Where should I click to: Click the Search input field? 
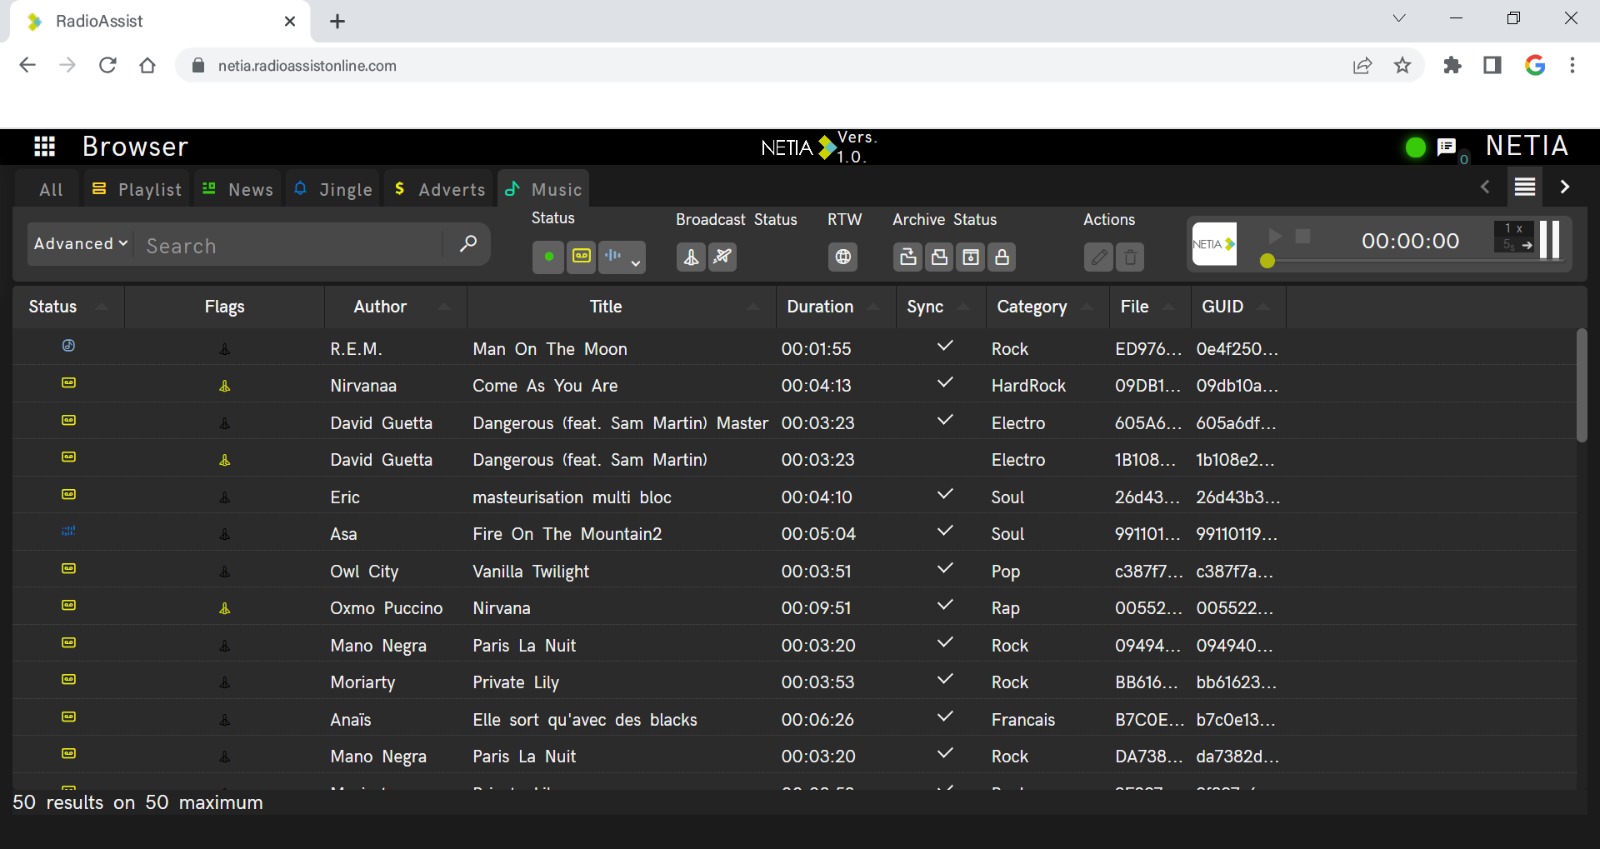coord(290,246)
